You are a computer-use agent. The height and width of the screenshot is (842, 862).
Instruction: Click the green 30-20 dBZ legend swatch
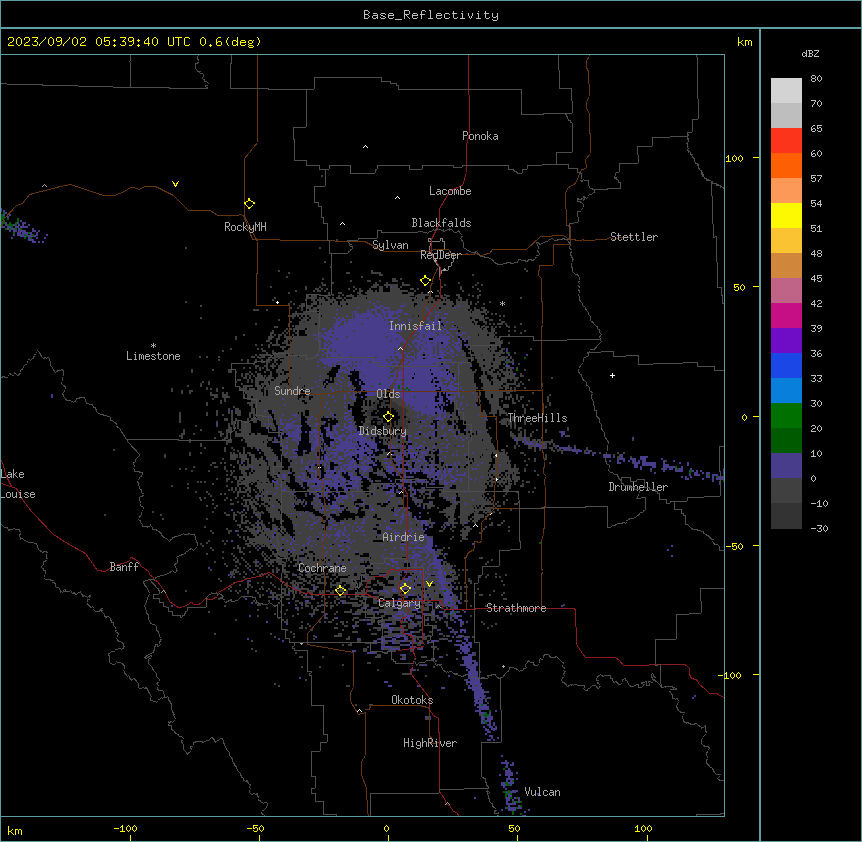click(x=786, y=416)
